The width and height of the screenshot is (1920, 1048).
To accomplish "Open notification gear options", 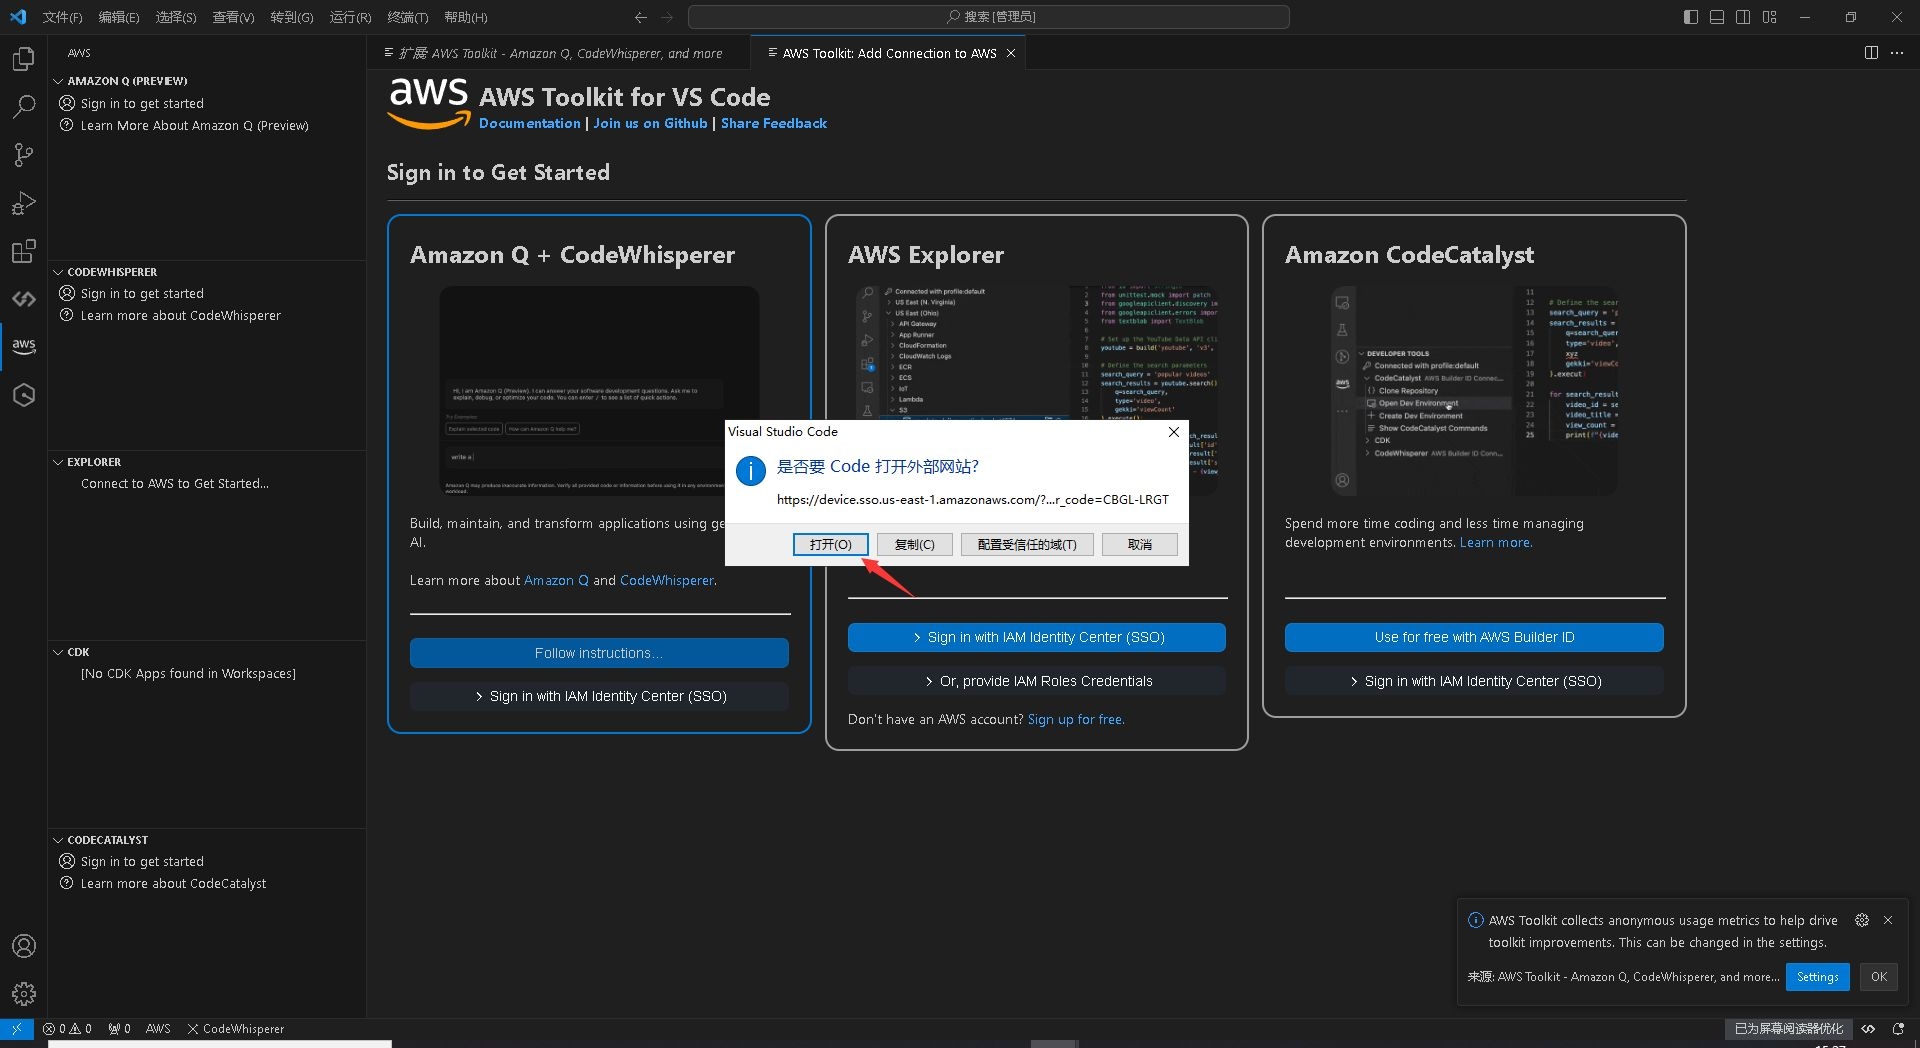I will click(1862, 920).
